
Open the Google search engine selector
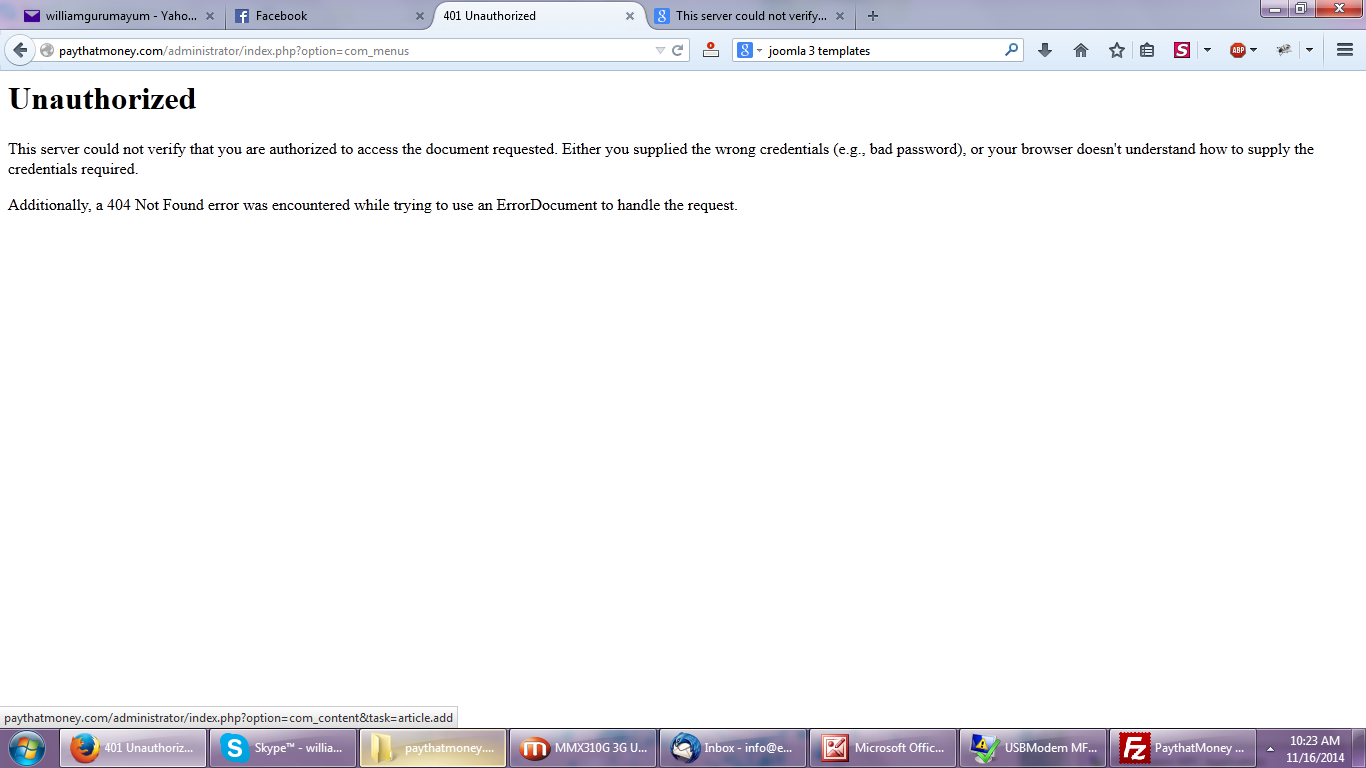(x=750, y=50)
